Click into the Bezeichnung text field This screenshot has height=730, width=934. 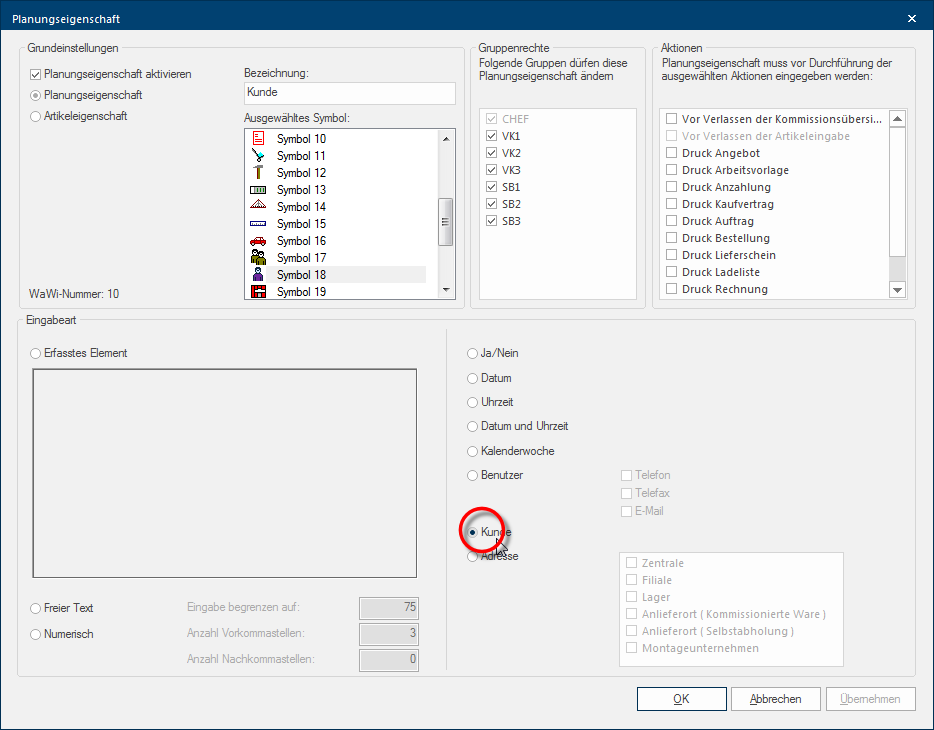349,93
